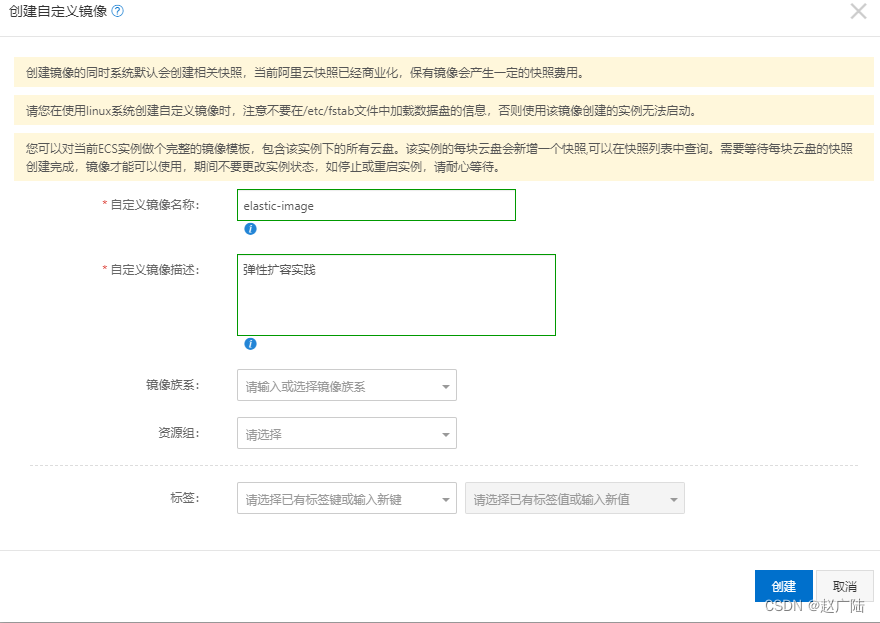Click inside the elastic-image name field

(x=375, y=205)
